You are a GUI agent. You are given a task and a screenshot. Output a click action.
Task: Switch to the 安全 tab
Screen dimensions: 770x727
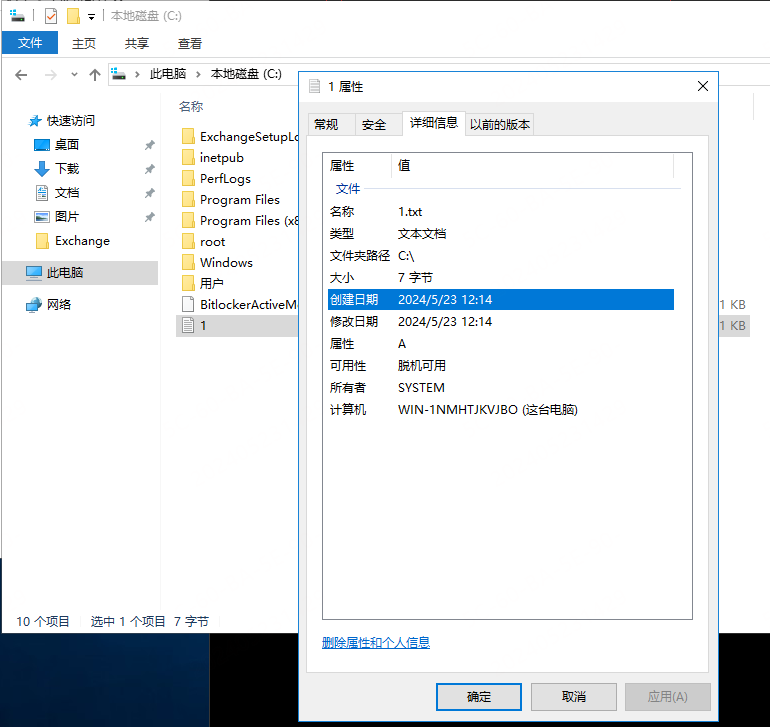point(374,125)
